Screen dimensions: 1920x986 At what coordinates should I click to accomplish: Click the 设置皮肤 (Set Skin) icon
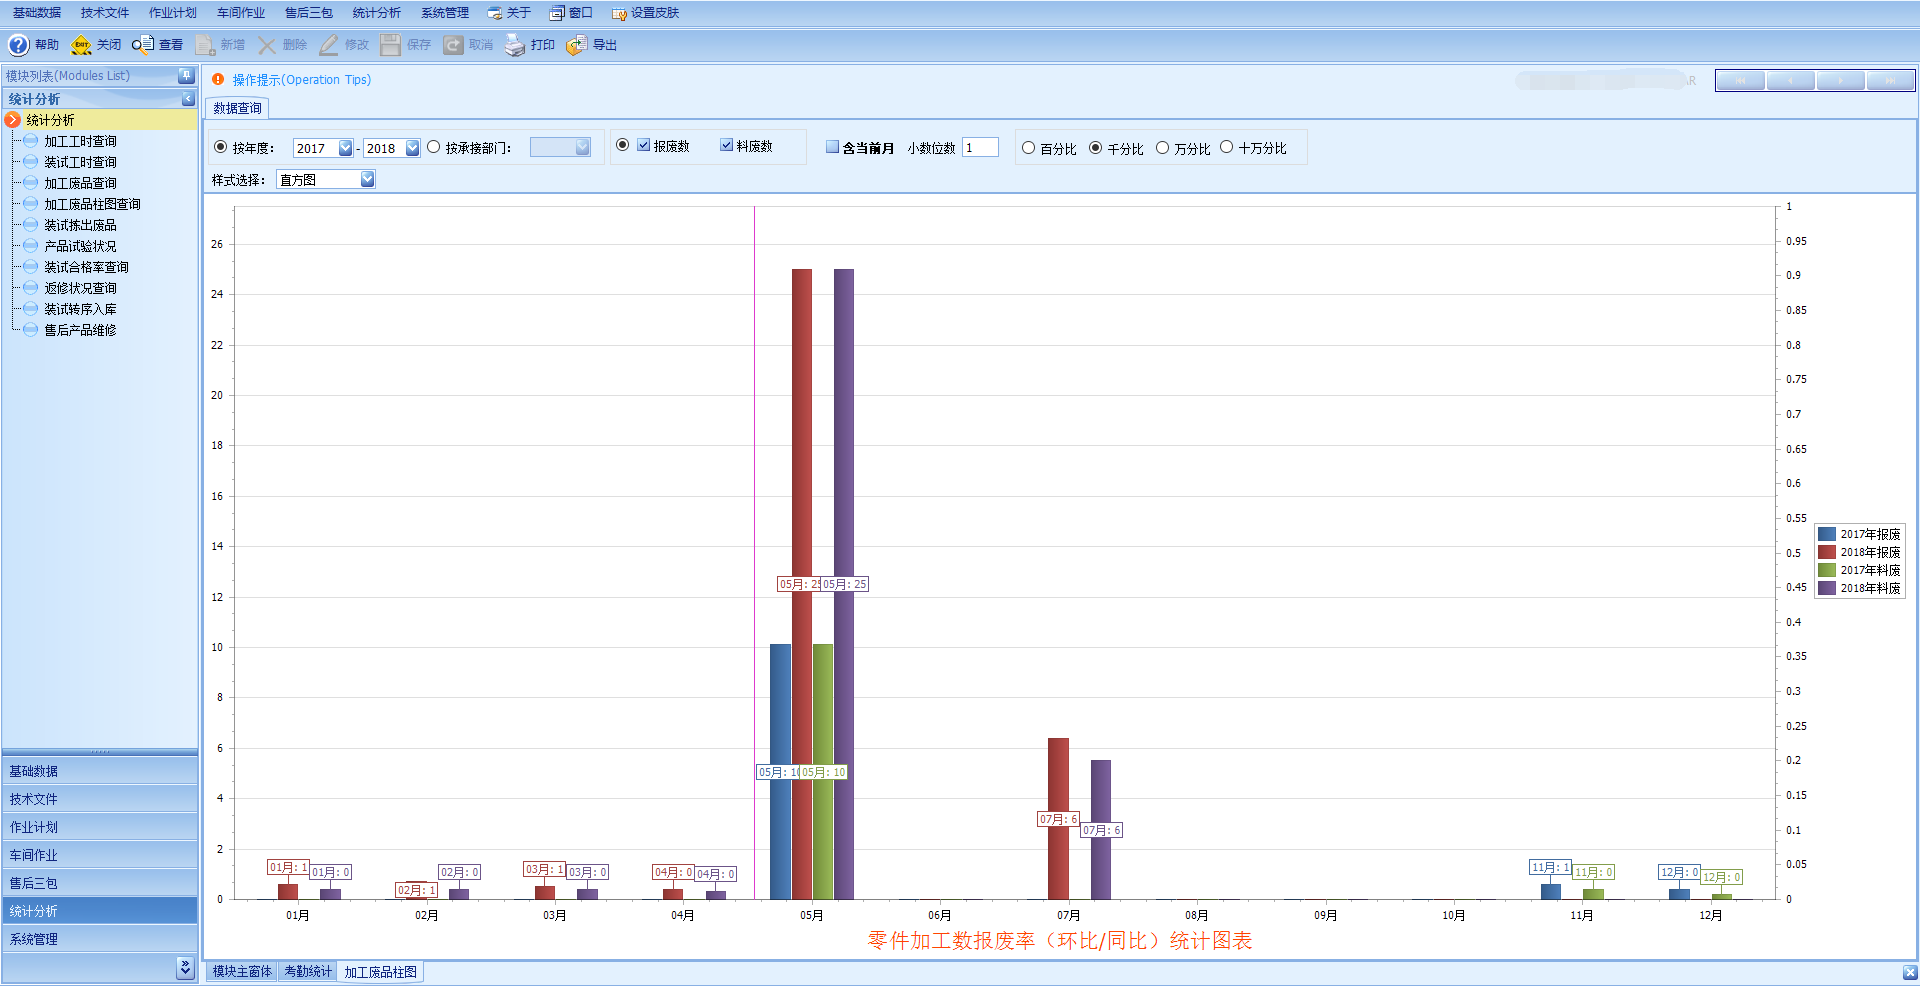(619, 13)
